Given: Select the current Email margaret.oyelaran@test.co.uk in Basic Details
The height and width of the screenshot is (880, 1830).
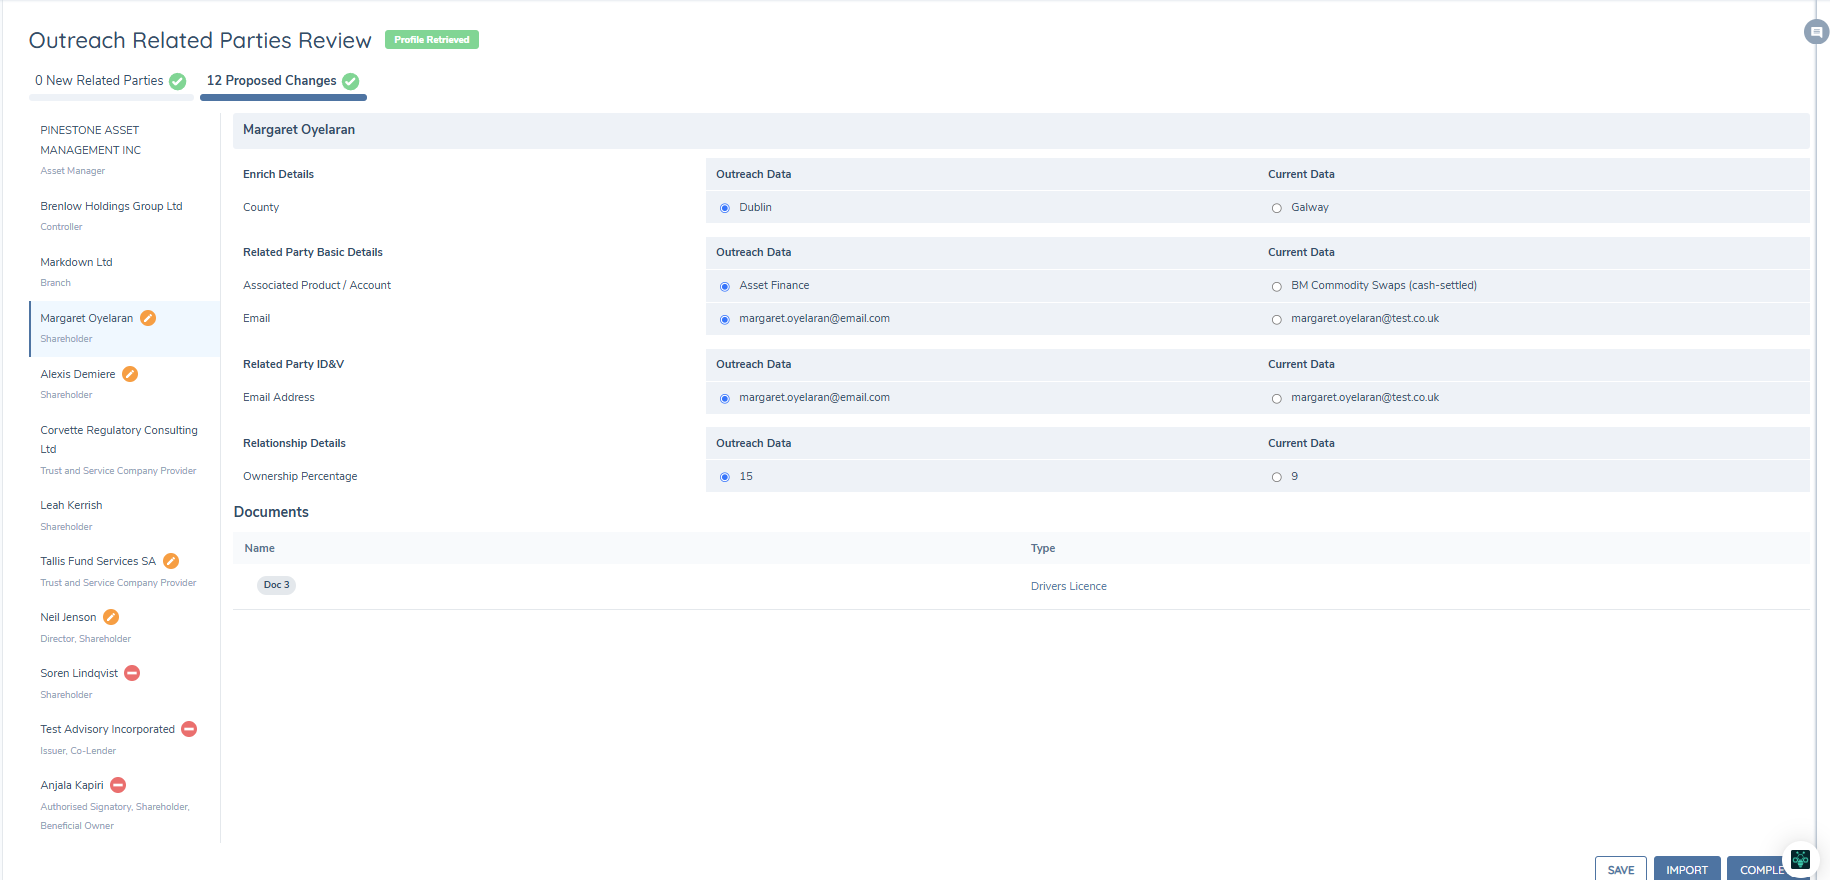Looking at the screenshot, I should (1276, 319).
